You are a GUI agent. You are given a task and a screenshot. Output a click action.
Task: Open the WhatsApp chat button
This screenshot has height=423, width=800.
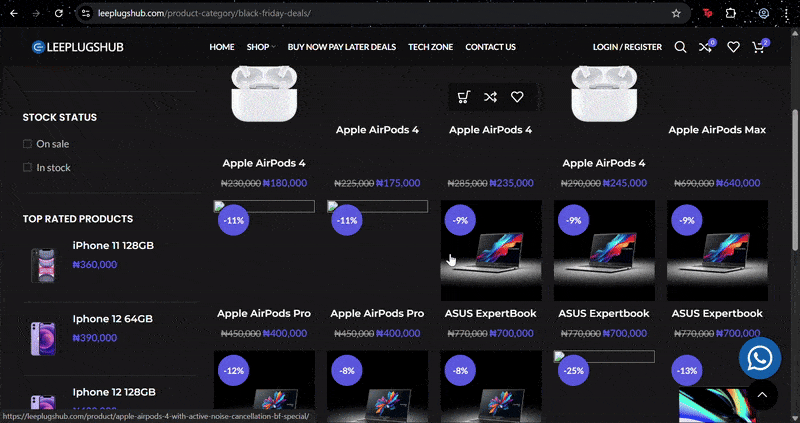[760, 358]
